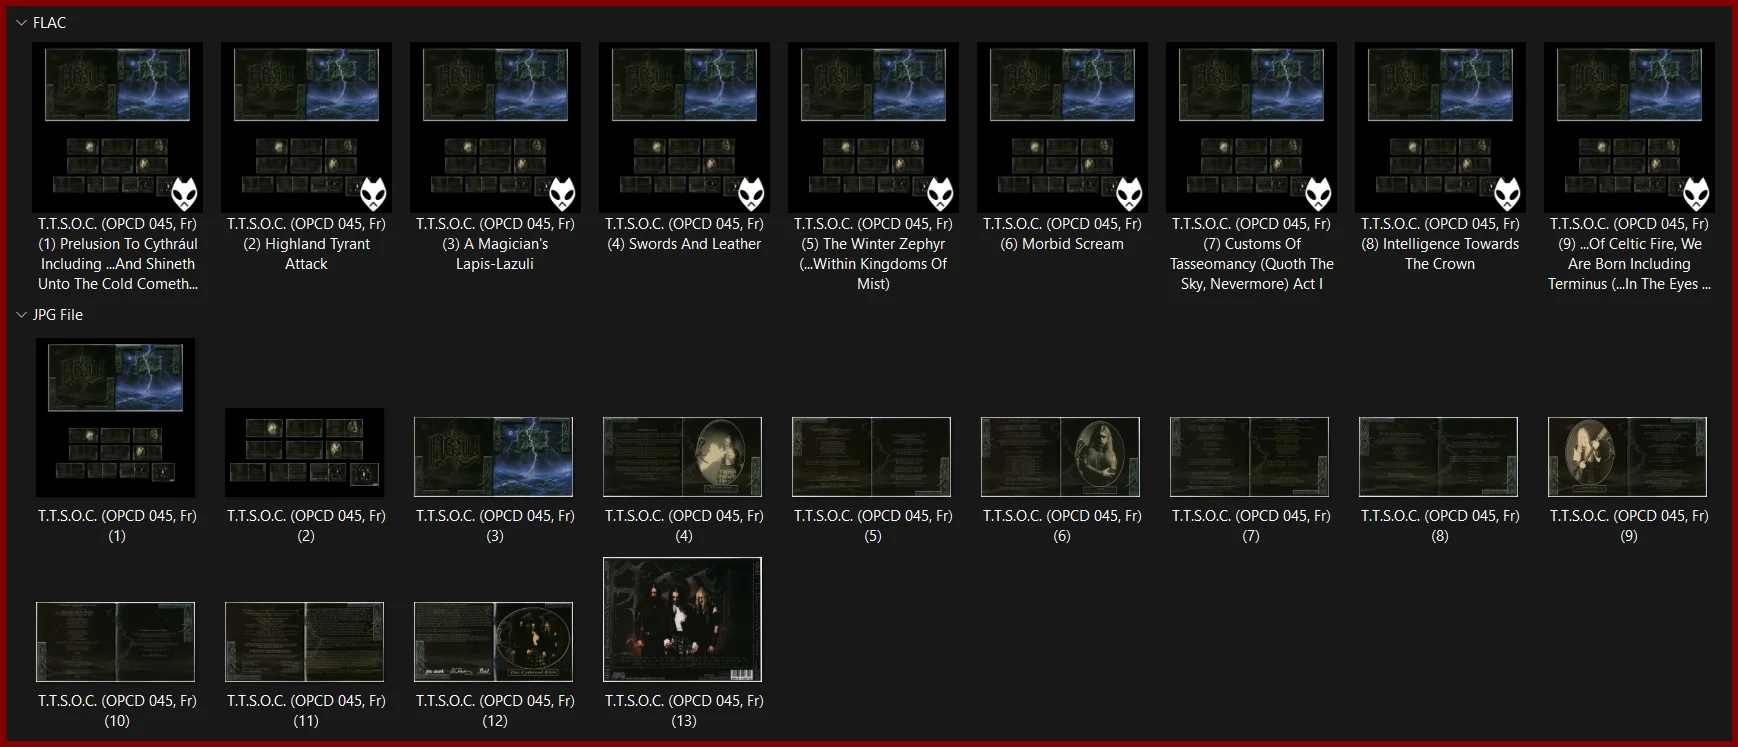
Task: Click filename (3) A Magician's Lapis-Lazuli
Action: pyautogui.click(x=495, y=244)
